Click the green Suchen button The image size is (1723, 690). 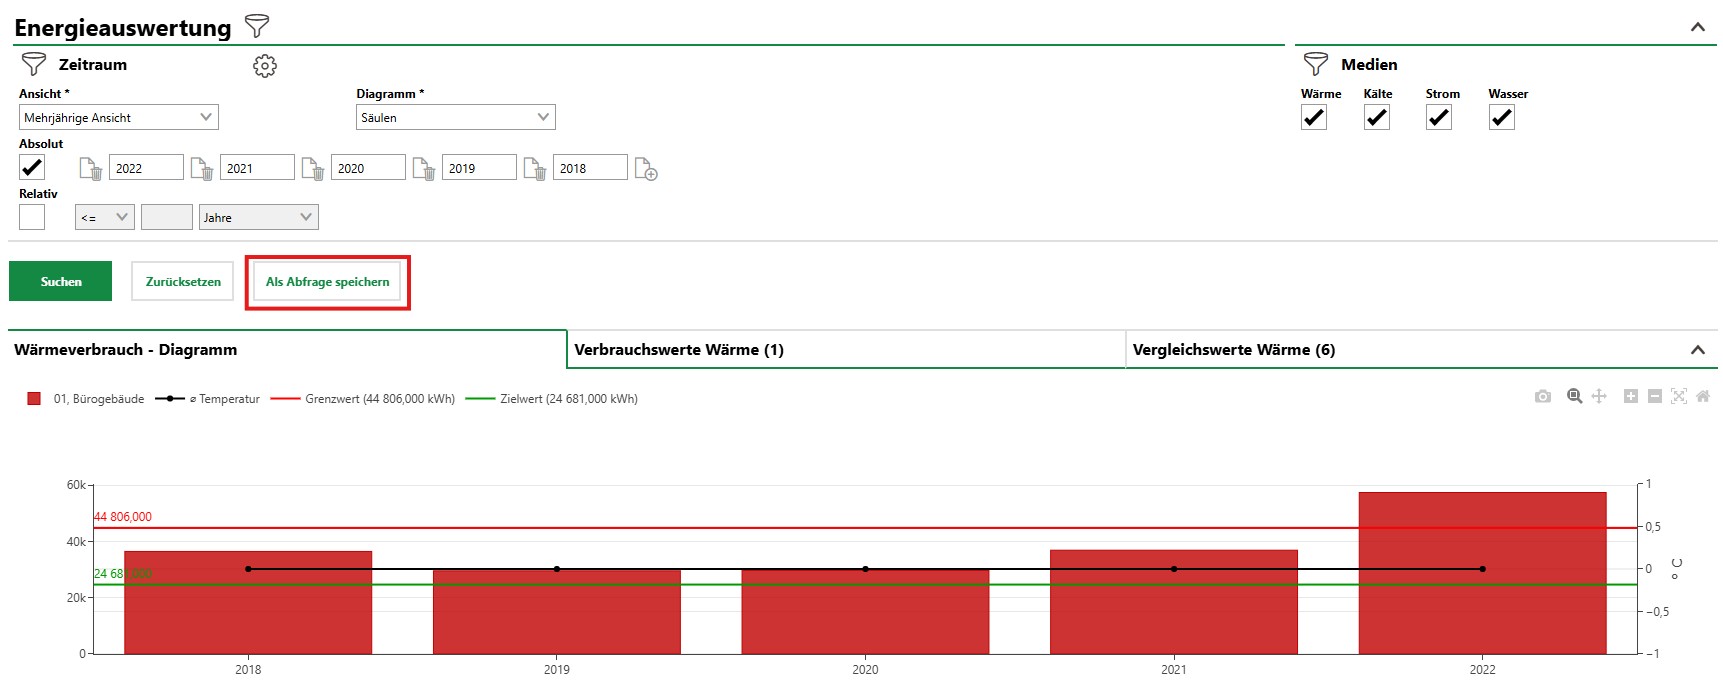(61, 281)
